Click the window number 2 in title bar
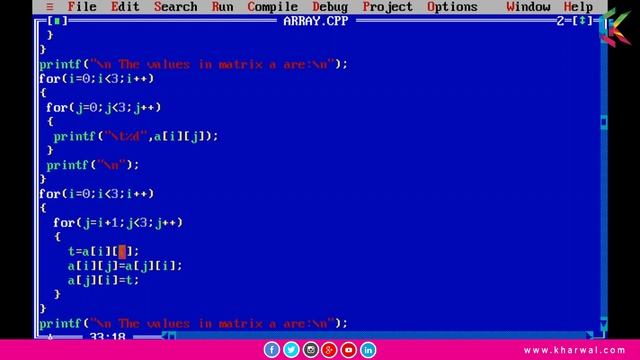 (x=560, y=21)
